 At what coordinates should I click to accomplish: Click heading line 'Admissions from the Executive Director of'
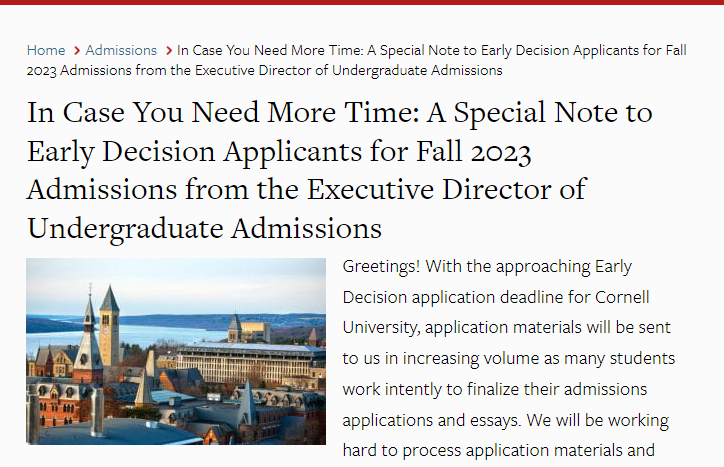pos(306,189)
